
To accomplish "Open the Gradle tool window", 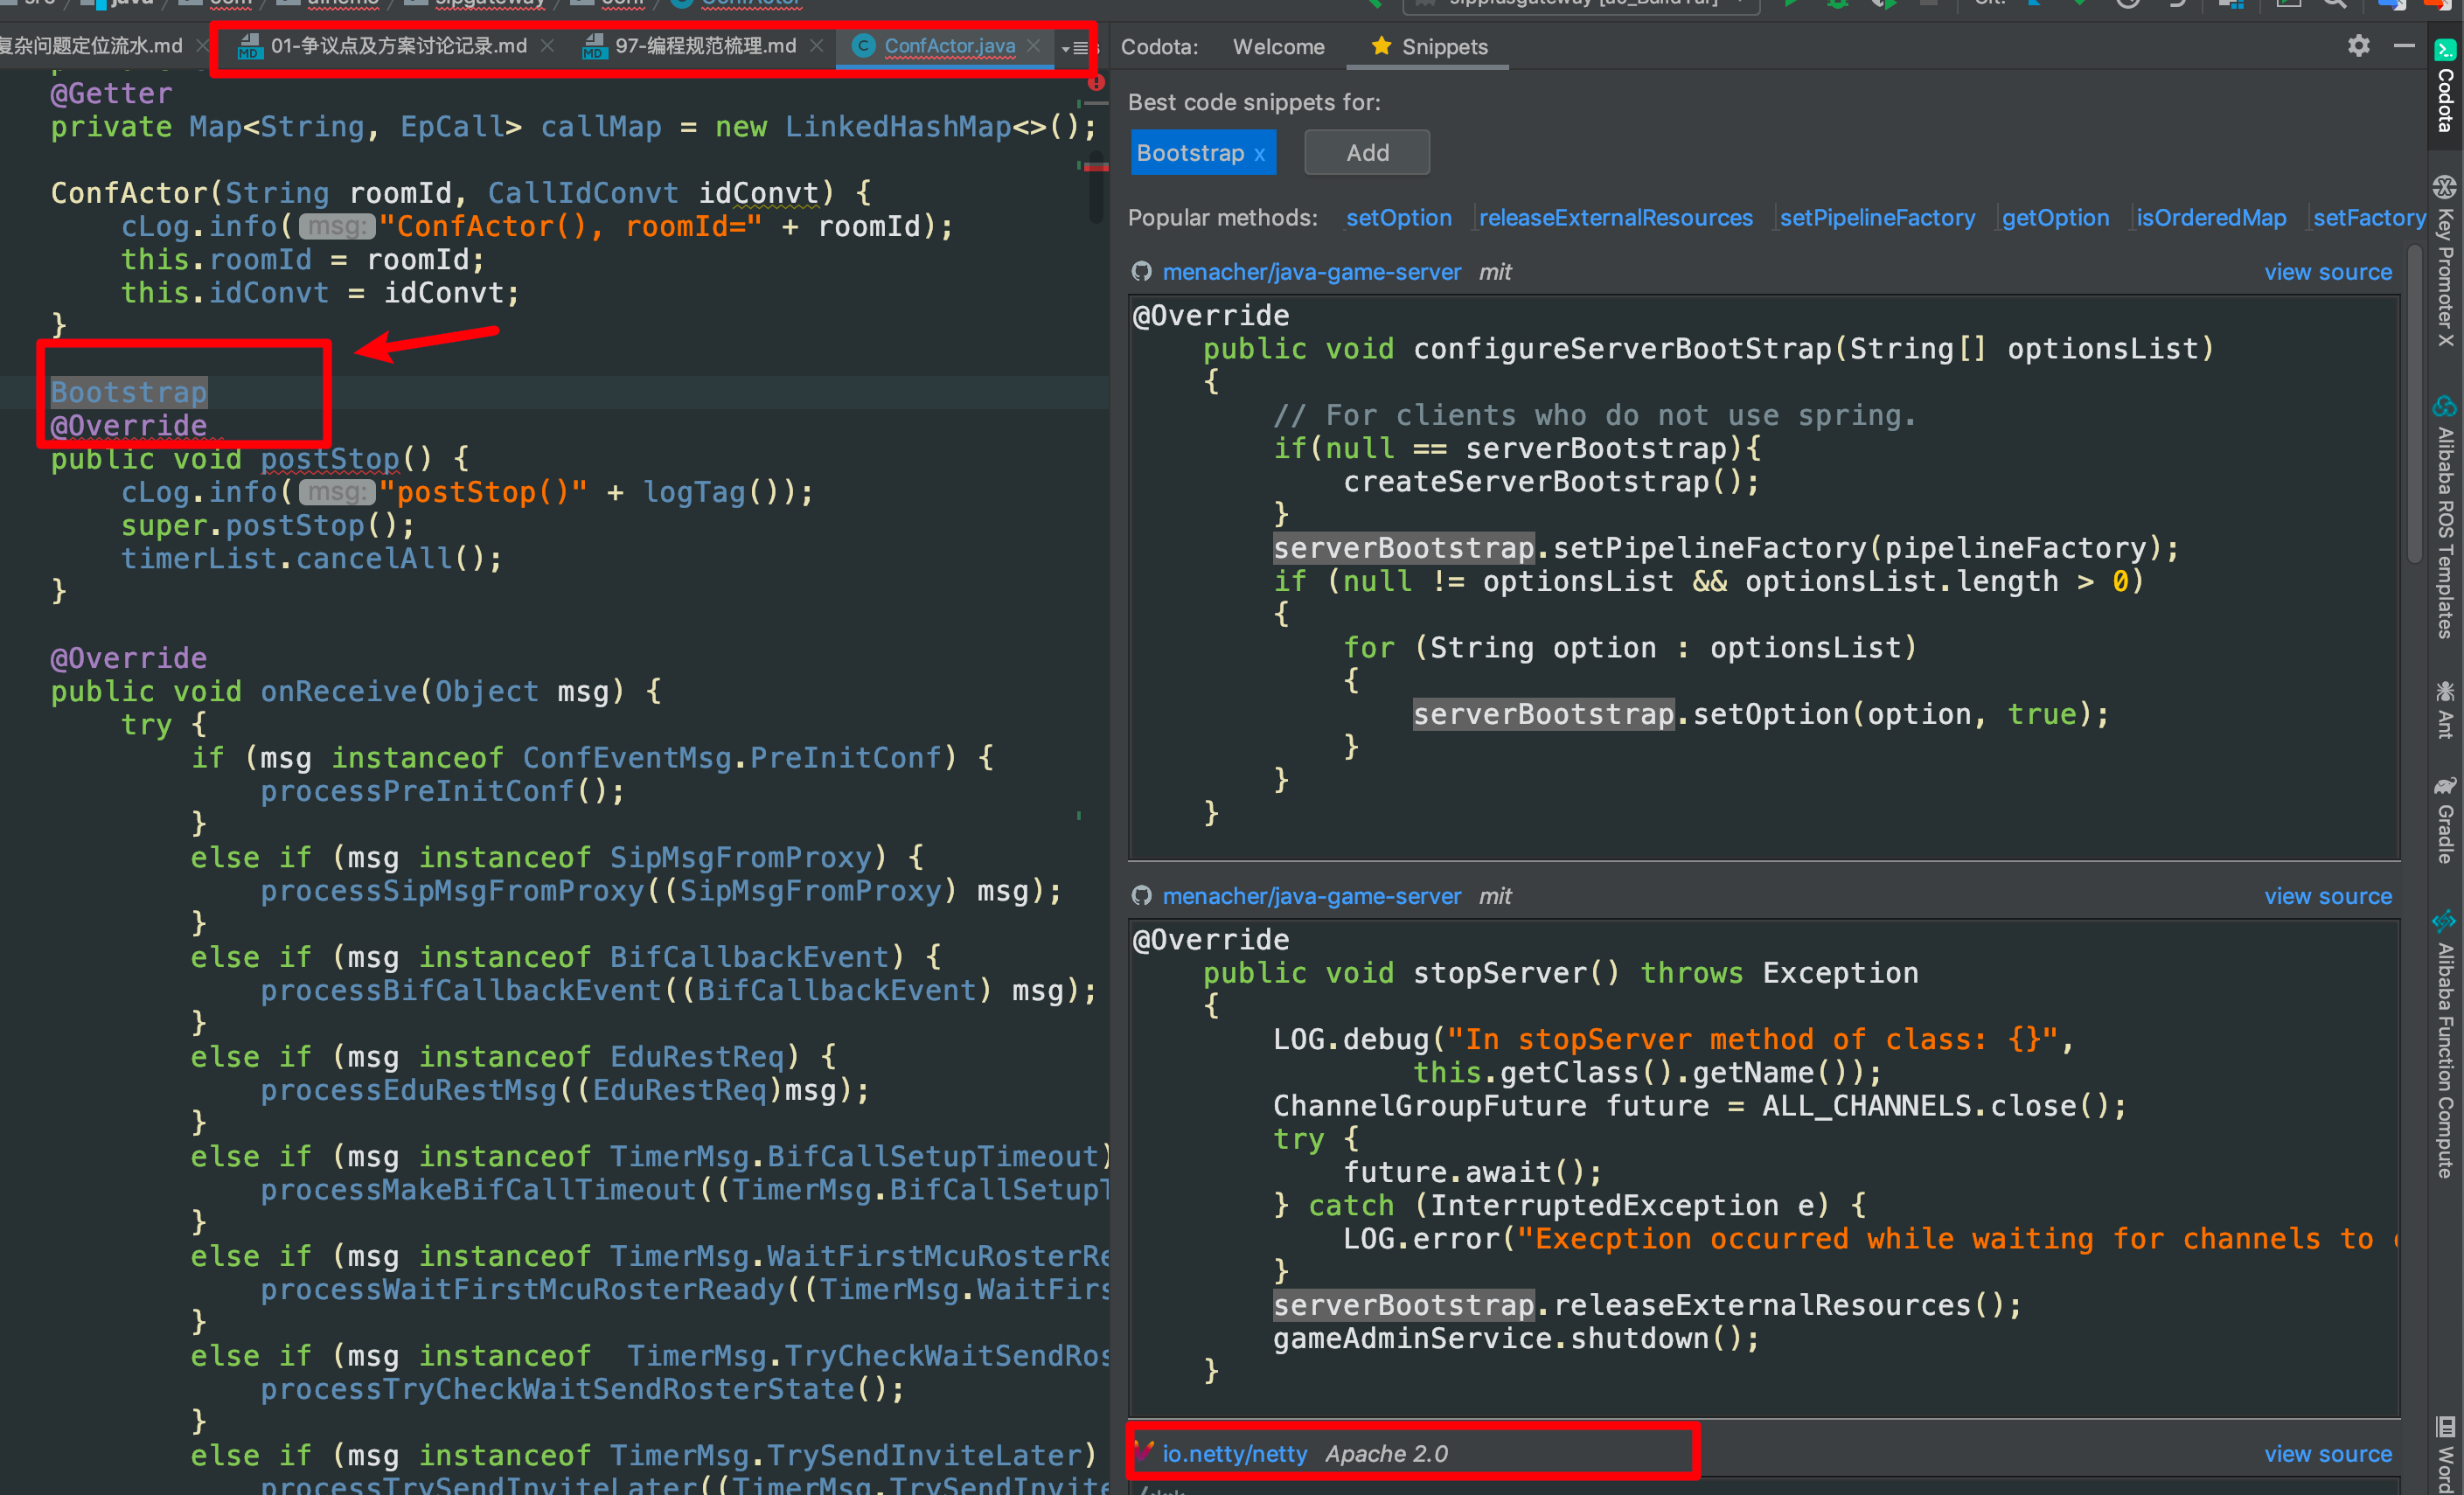I will pos(2445,820).
